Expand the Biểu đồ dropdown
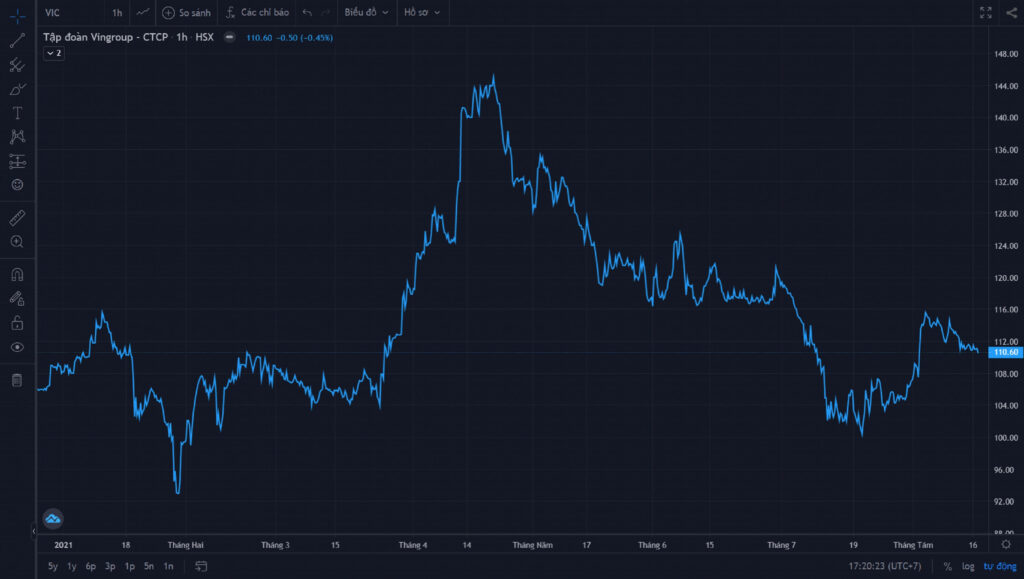The image size is (1024, 579). tap(366, 12)
